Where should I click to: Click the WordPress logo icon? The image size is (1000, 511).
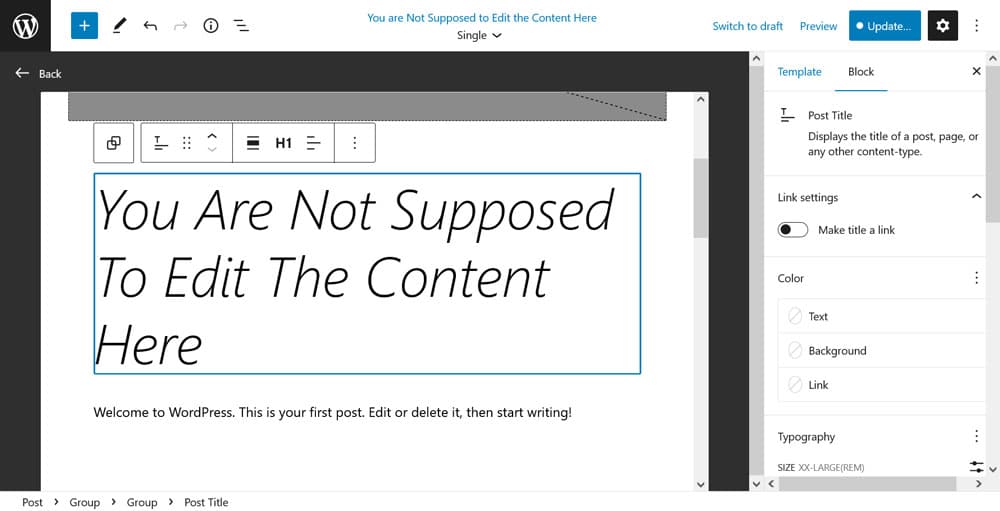[25, 26]
